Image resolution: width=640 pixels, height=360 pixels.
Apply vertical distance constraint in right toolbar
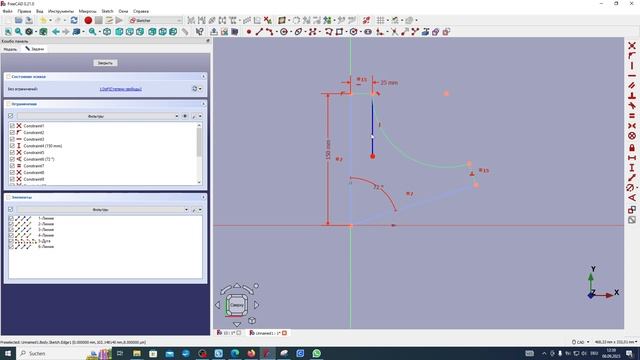pos(632,167)
